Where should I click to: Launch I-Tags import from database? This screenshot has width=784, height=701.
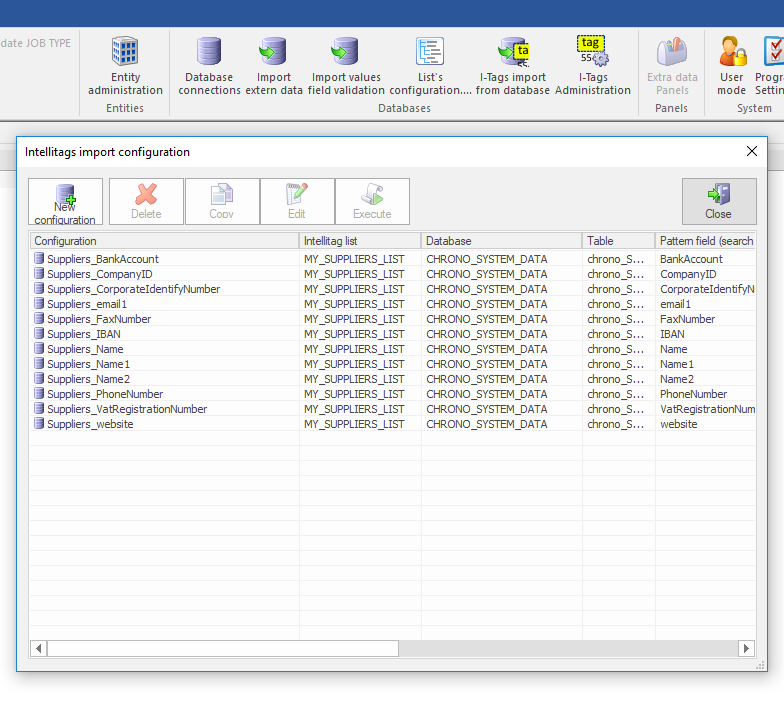513,66
